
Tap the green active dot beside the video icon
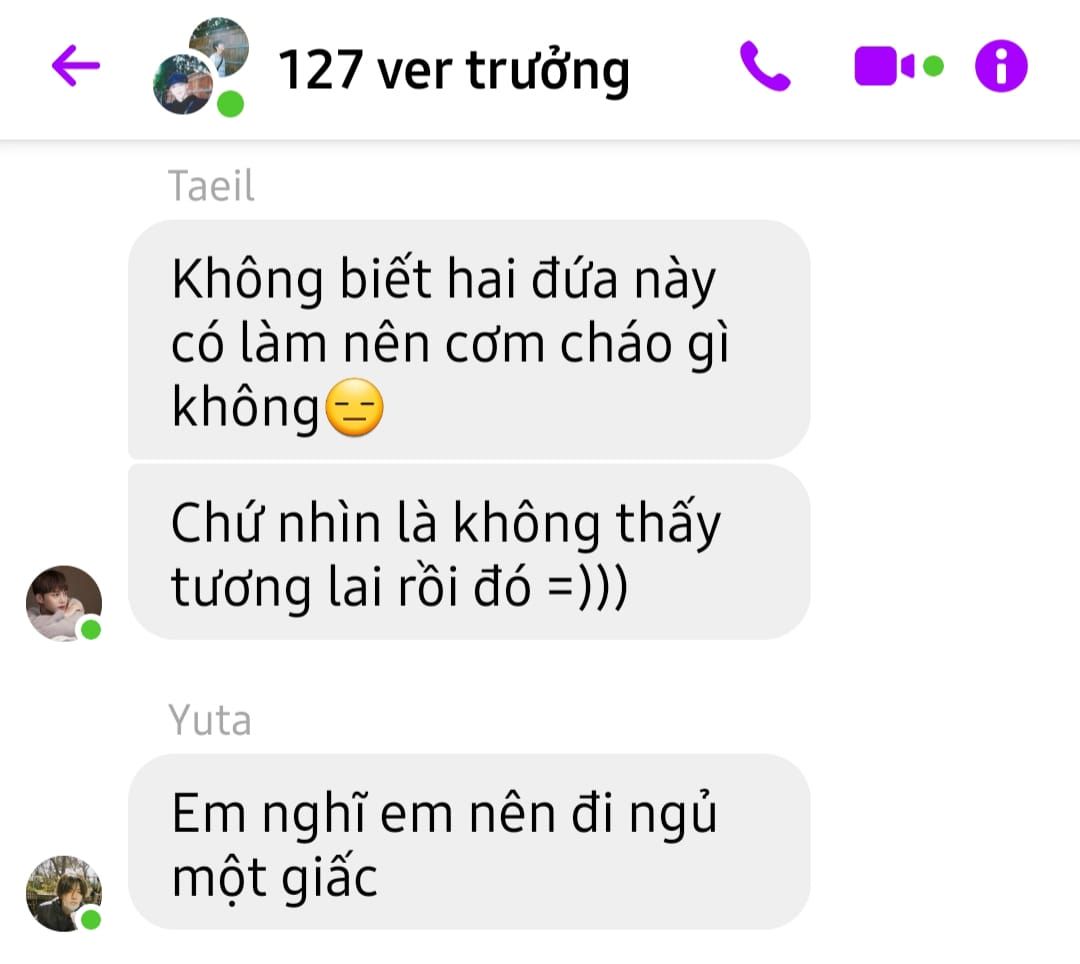[933, 66]
